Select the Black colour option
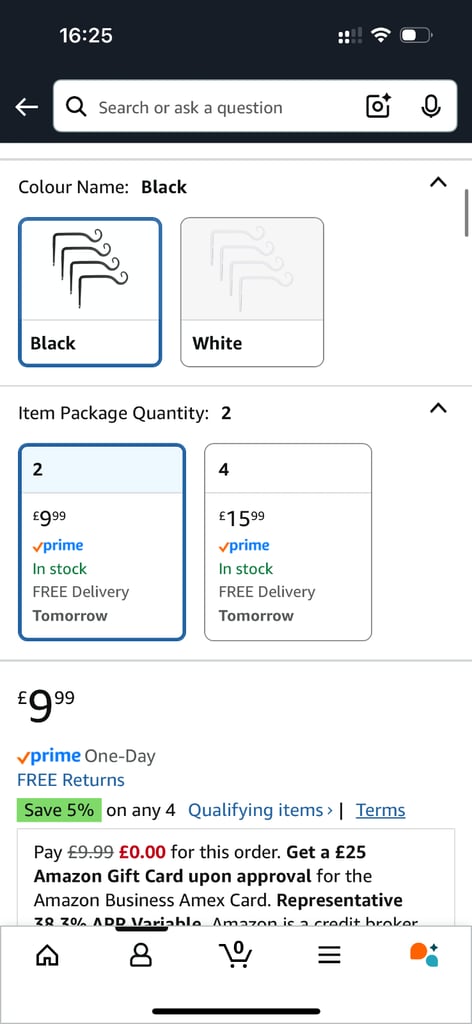This screenshot has height=1024, width=472. [90, 292]
